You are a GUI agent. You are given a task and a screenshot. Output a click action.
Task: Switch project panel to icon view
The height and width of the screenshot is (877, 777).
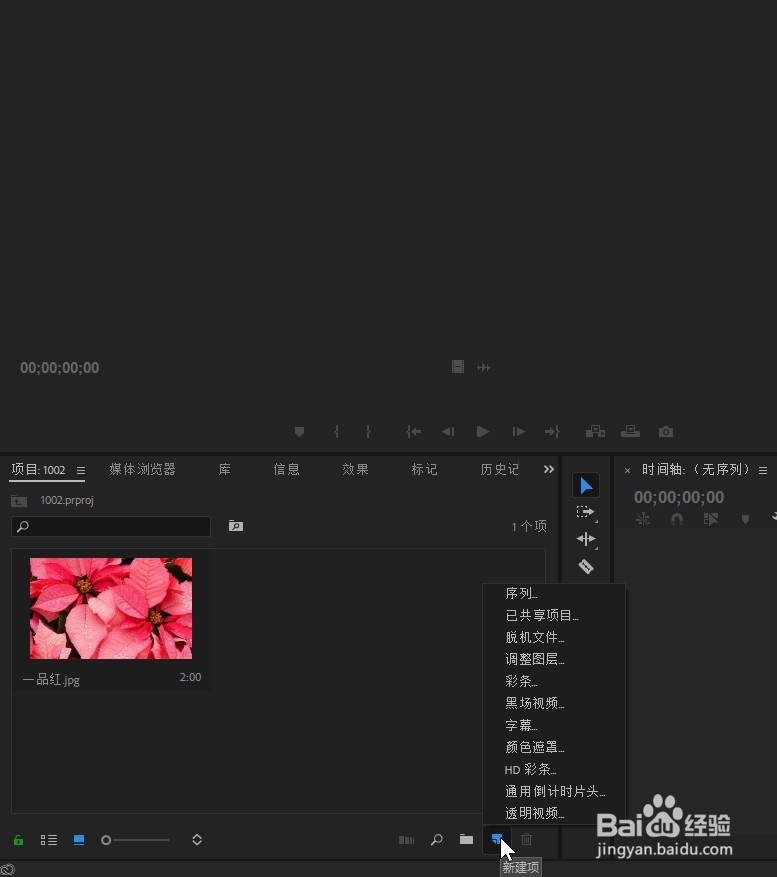click(x=79, y=840)
